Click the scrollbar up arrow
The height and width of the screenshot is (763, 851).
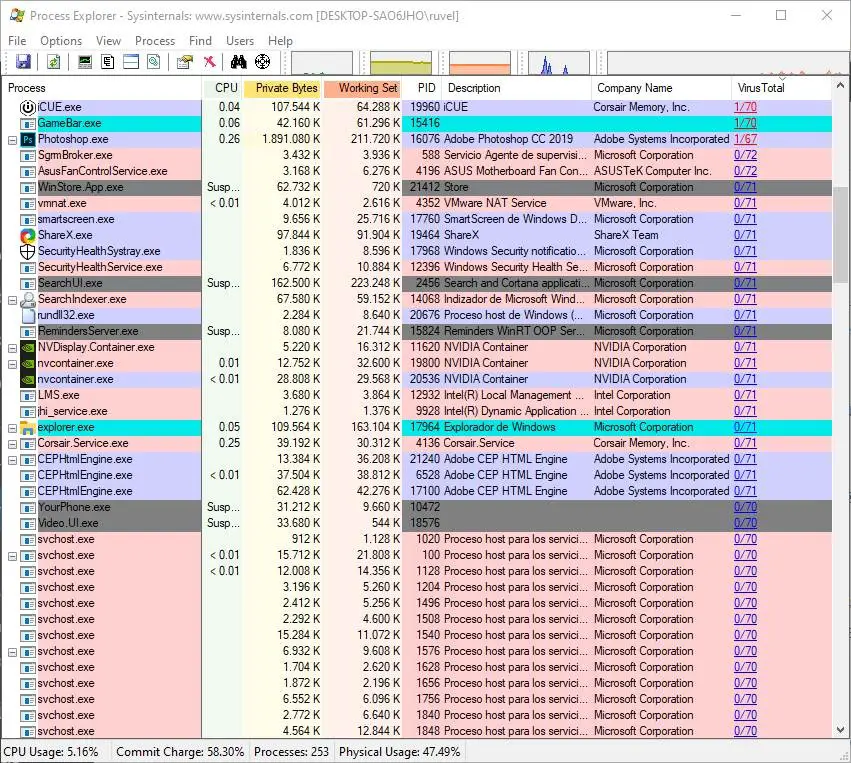[x=840, y=86]
